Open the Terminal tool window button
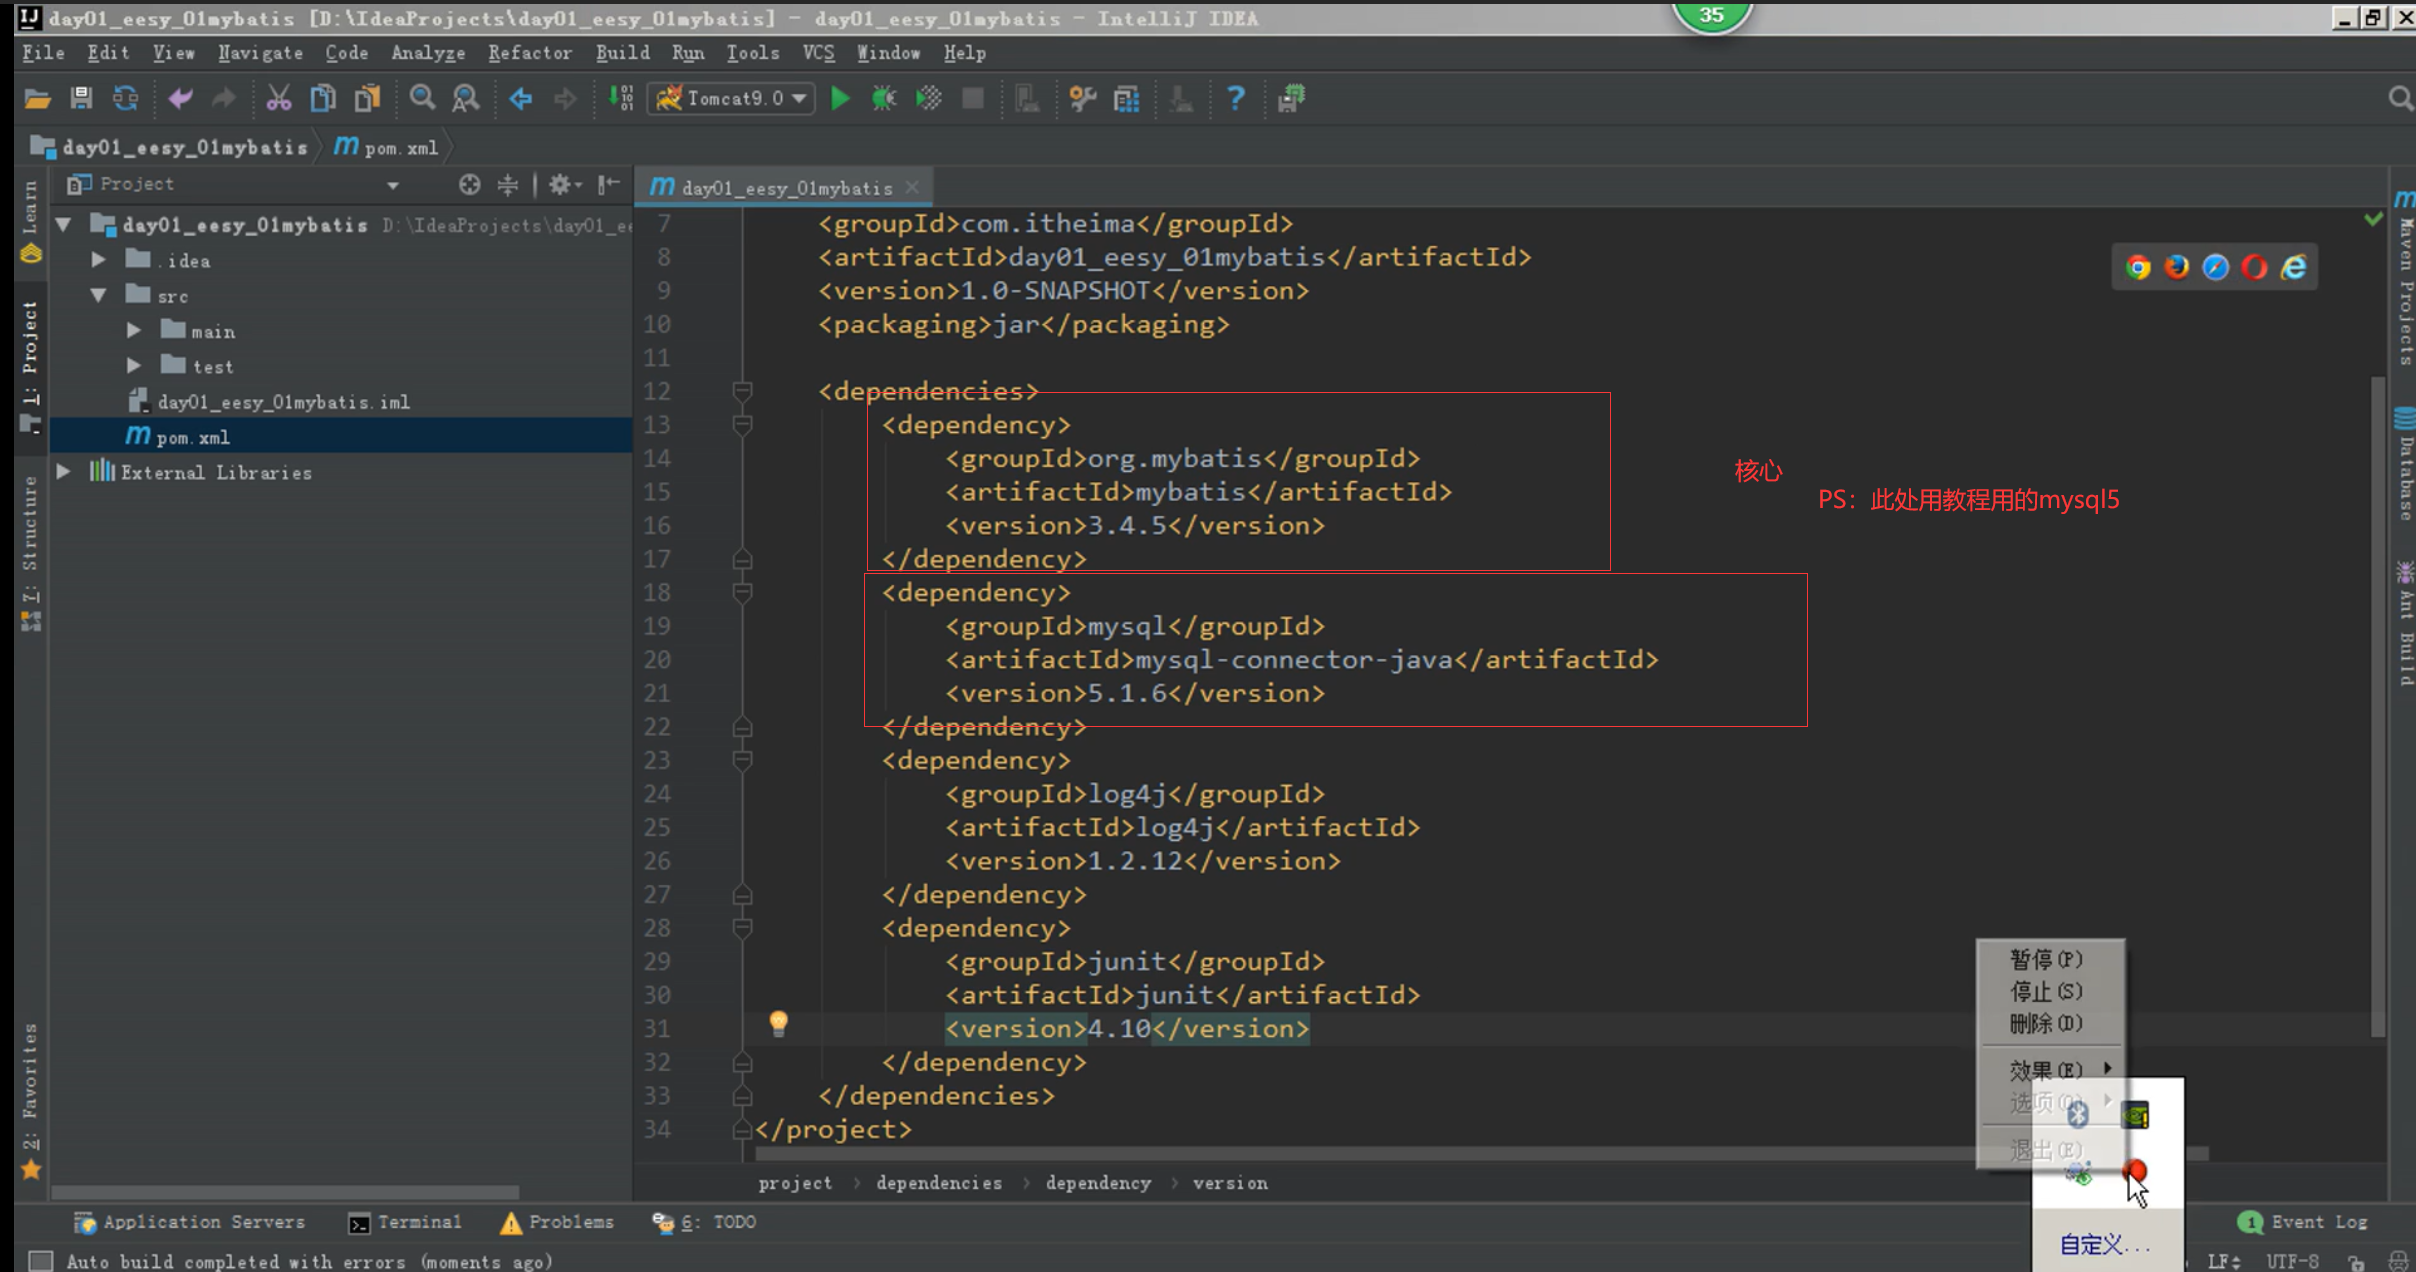2416x1272 pixels. [405, 1222]
